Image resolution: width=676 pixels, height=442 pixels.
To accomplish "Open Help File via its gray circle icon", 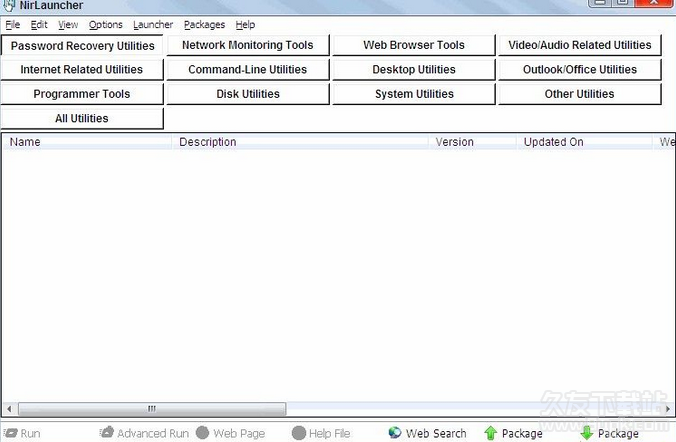I will pos(298,433).
